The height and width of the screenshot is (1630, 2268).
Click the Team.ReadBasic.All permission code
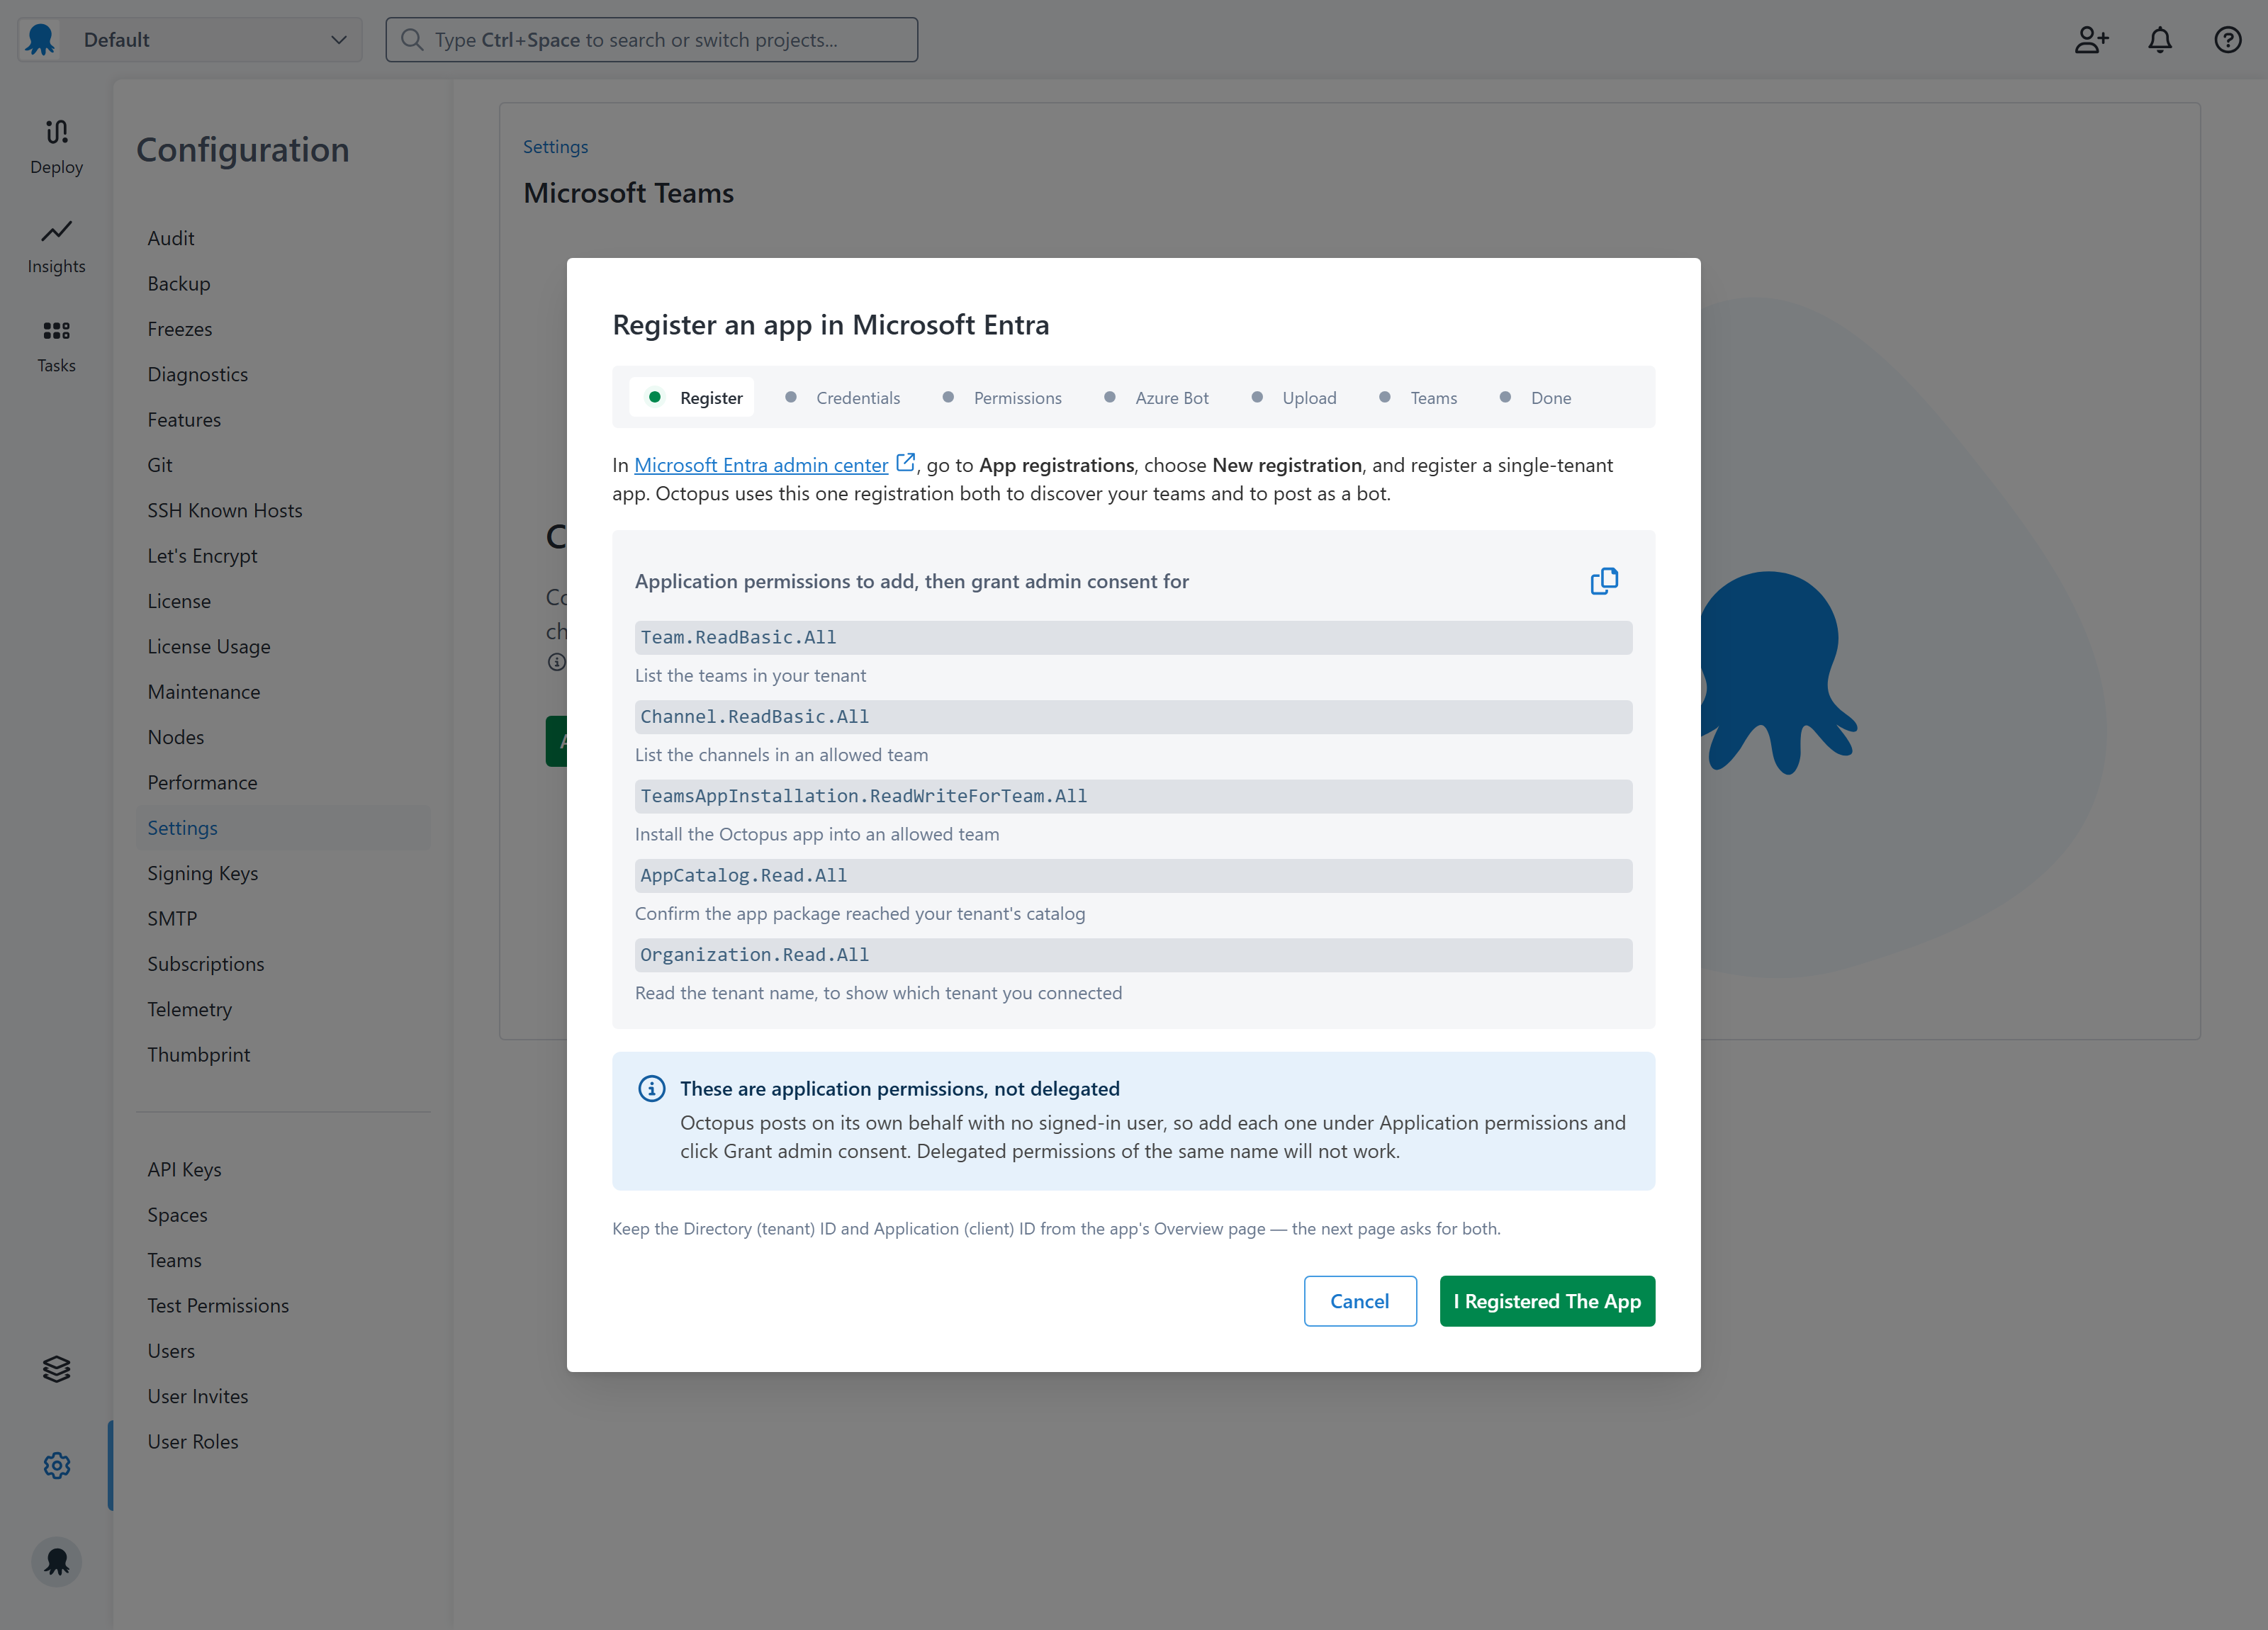click(x=1133, y=638)
